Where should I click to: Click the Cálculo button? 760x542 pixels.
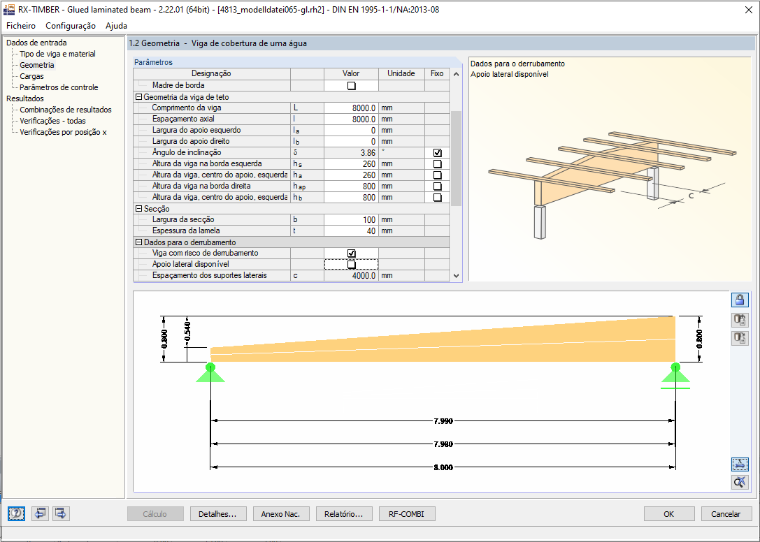155,514
